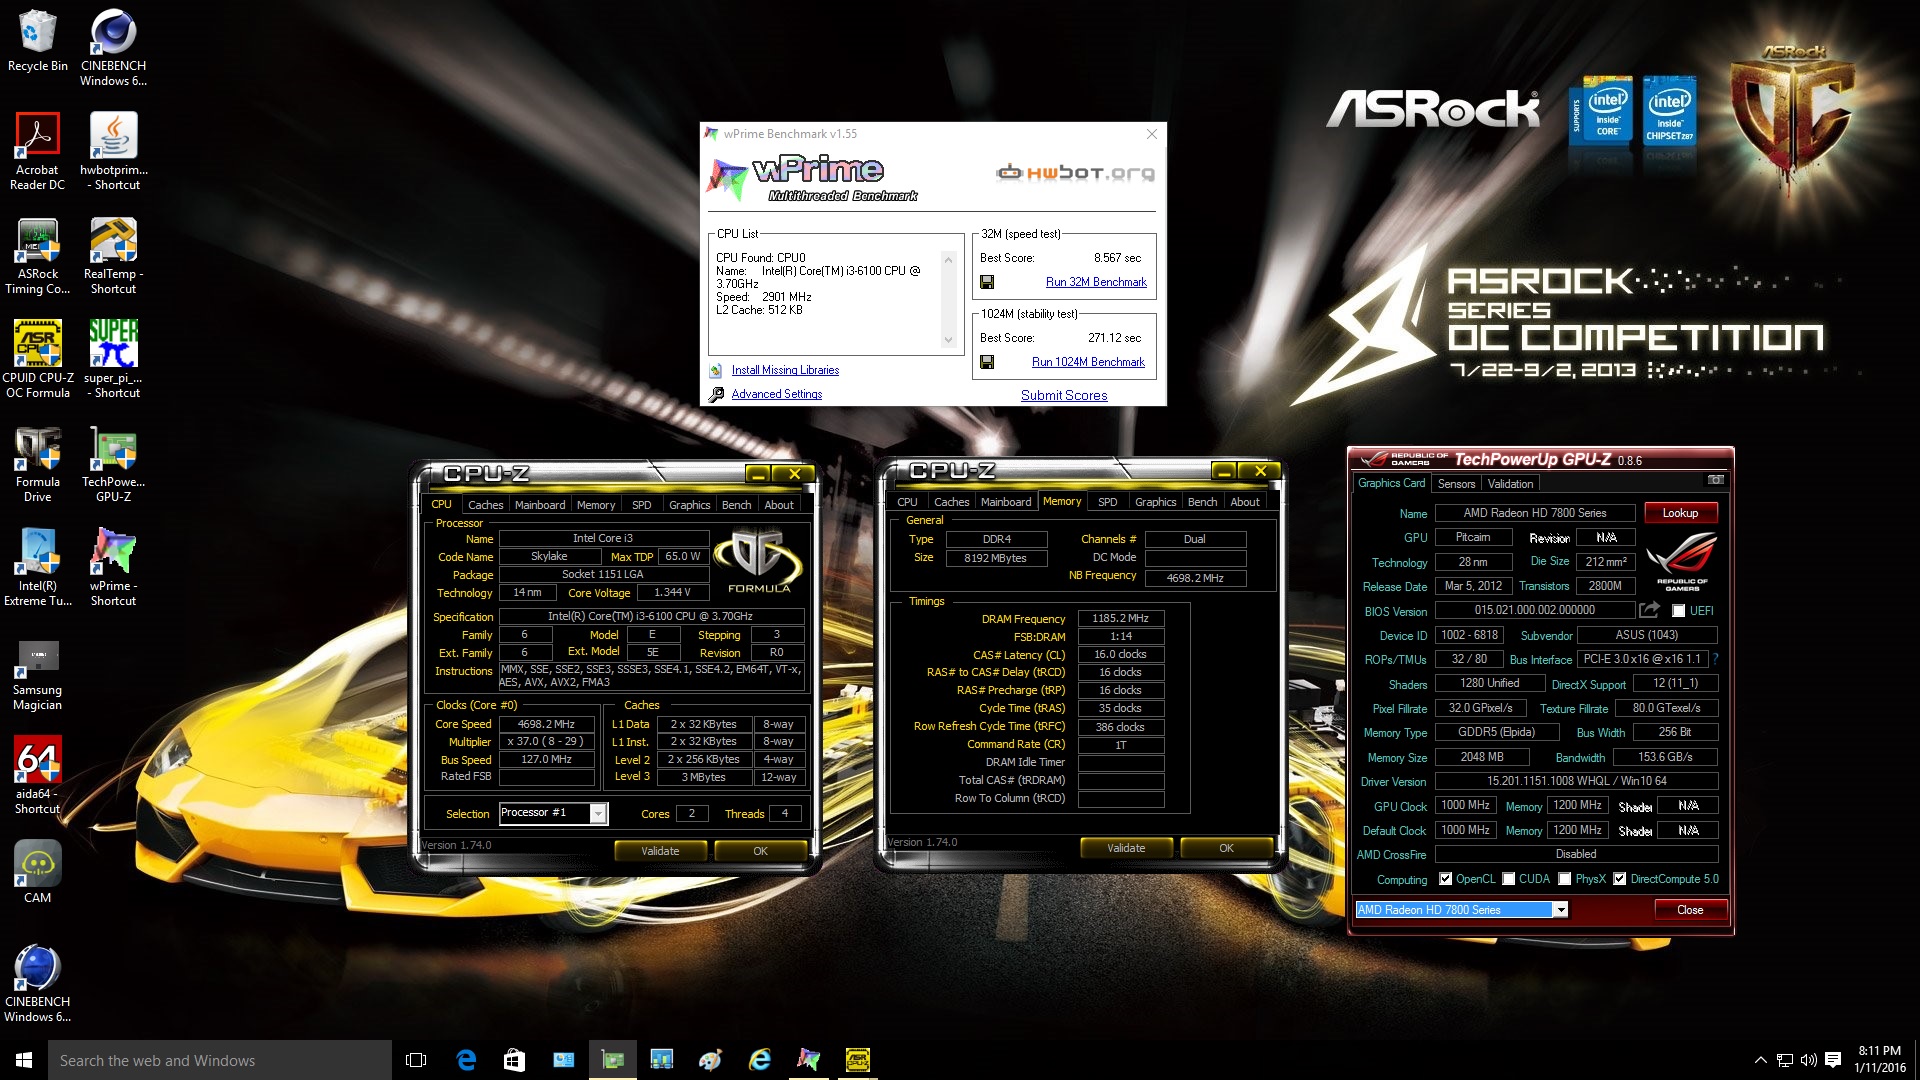The height and width of the screenshot is (1080, 1920).
Task: Open Formula Drive desktop icon
Action: [x=38, y=464]
